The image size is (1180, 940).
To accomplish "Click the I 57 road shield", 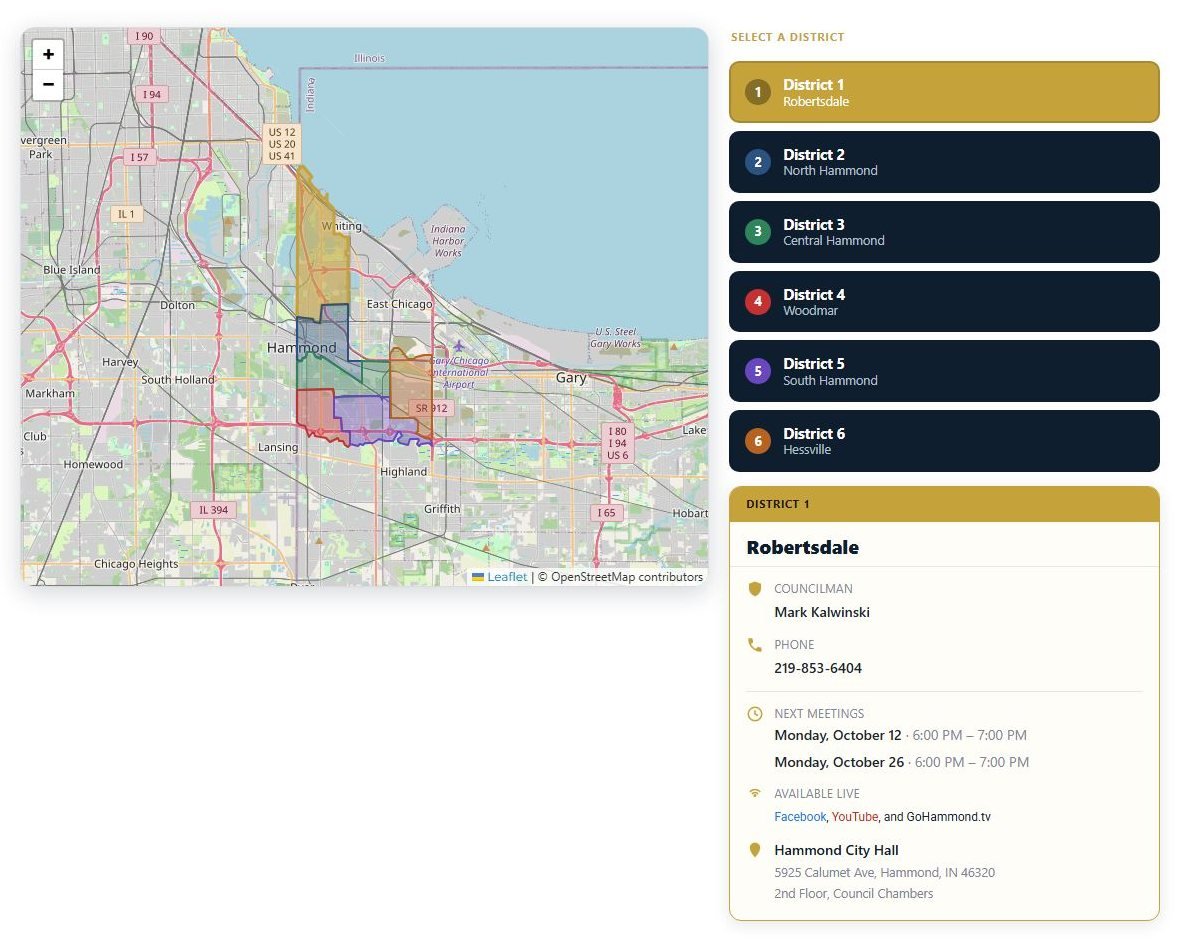I will [139, 157].
